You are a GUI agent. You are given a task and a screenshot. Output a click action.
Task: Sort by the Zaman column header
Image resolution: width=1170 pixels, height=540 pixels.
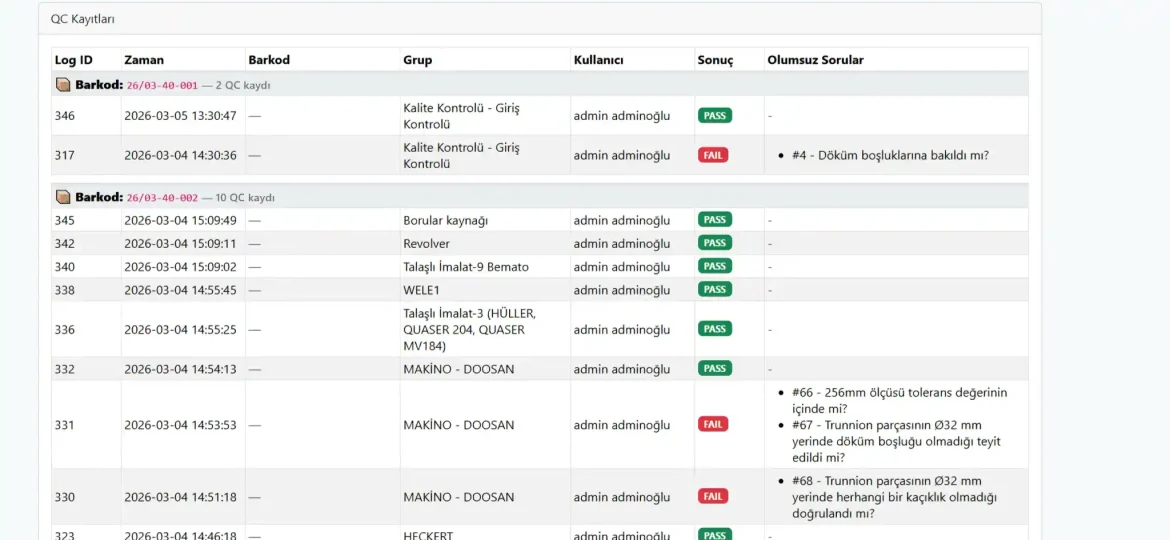tap(144, 60)
